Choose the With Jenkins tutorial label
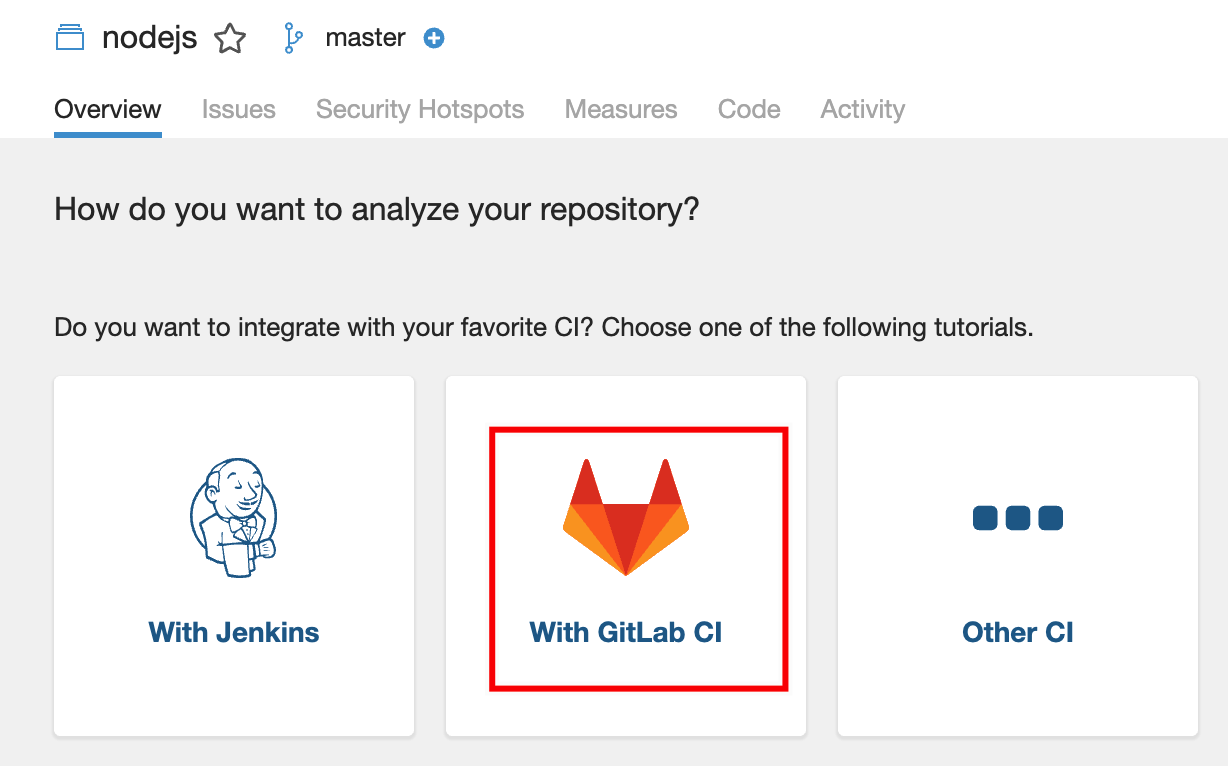This screenshot has width=1228, height=766. (x=234, y=632)
